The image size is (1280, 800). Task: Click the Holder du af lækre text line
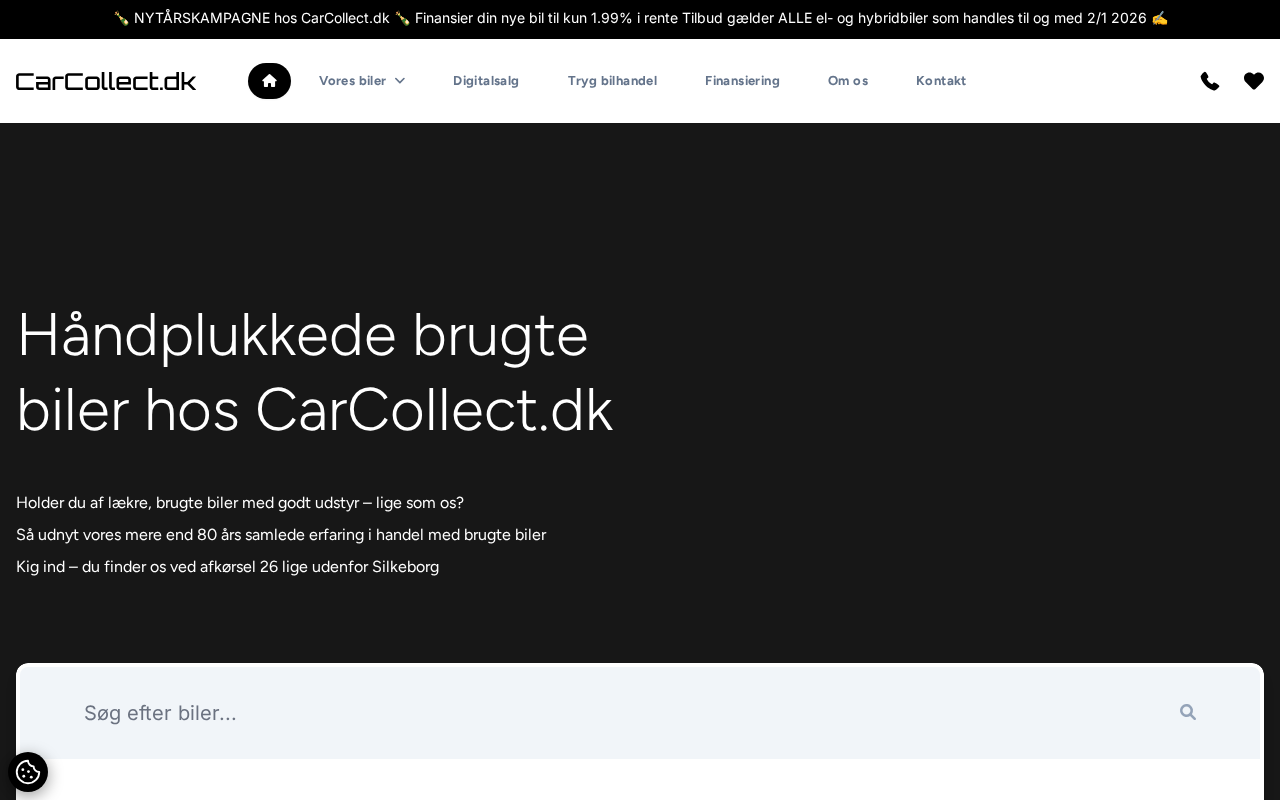click(x=240, y=503)
